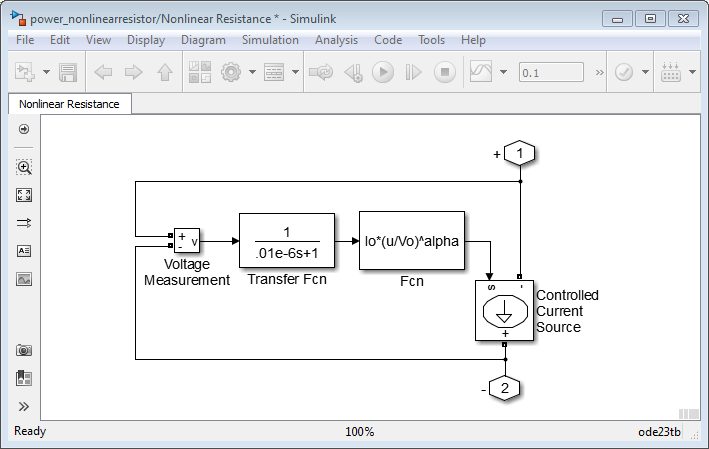Image resolution: width=709 pixels, height=449 pixels.
Task: Toggle the Hide/Show Model Browser icon
Action: click(24, 129)
